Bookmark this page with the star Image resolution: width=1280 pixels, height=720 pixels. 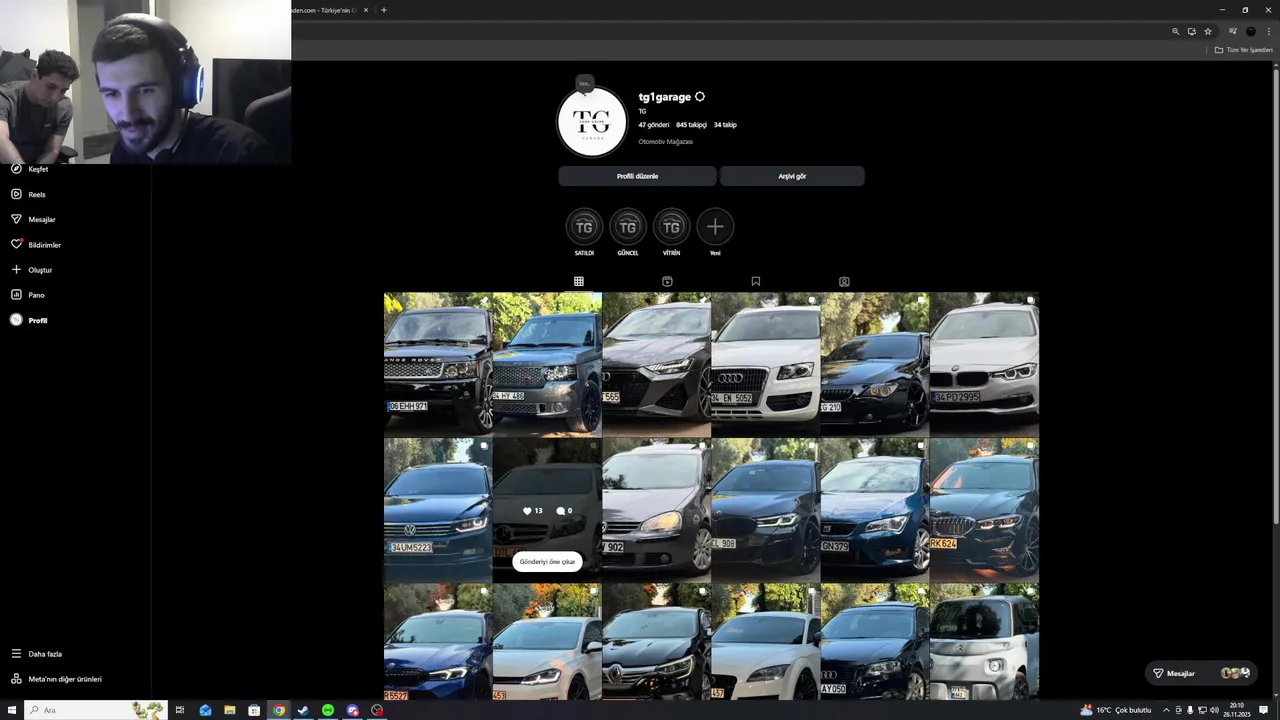1208,31
